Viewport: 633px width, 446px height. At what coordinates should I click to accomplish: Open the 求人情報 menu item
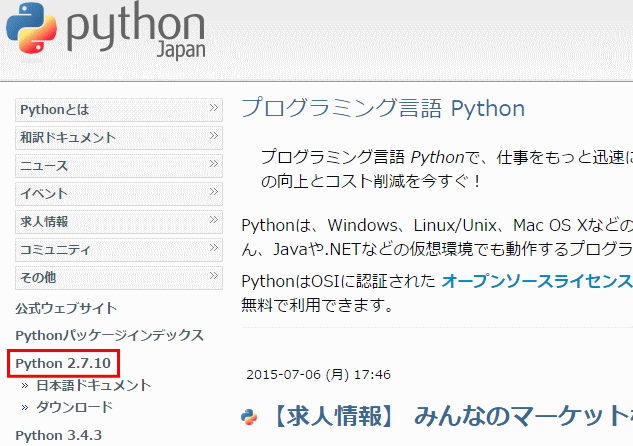coord(119,222)
